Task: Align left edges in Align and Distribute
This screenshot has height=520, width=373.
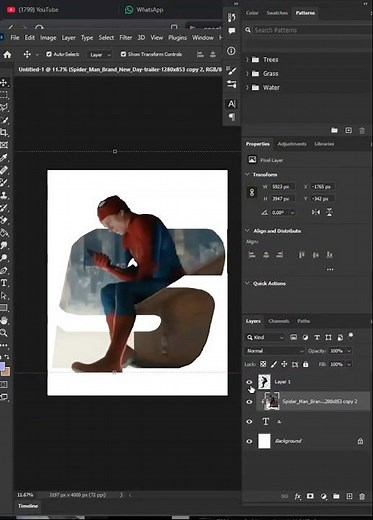Action: (252, 255)
